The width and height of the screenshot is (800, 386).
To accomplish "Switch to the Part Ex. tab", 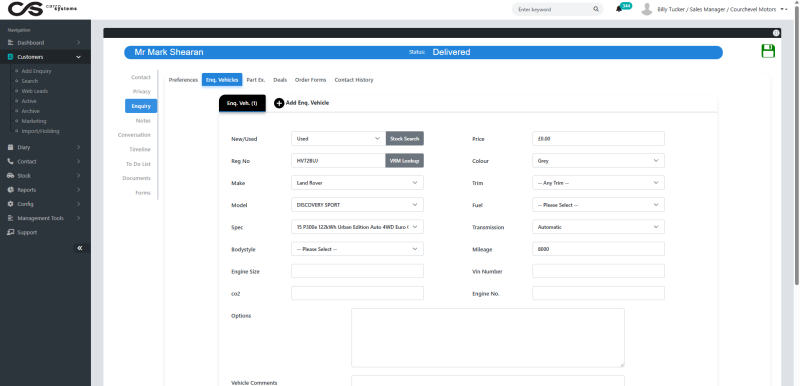I will 256,80.
